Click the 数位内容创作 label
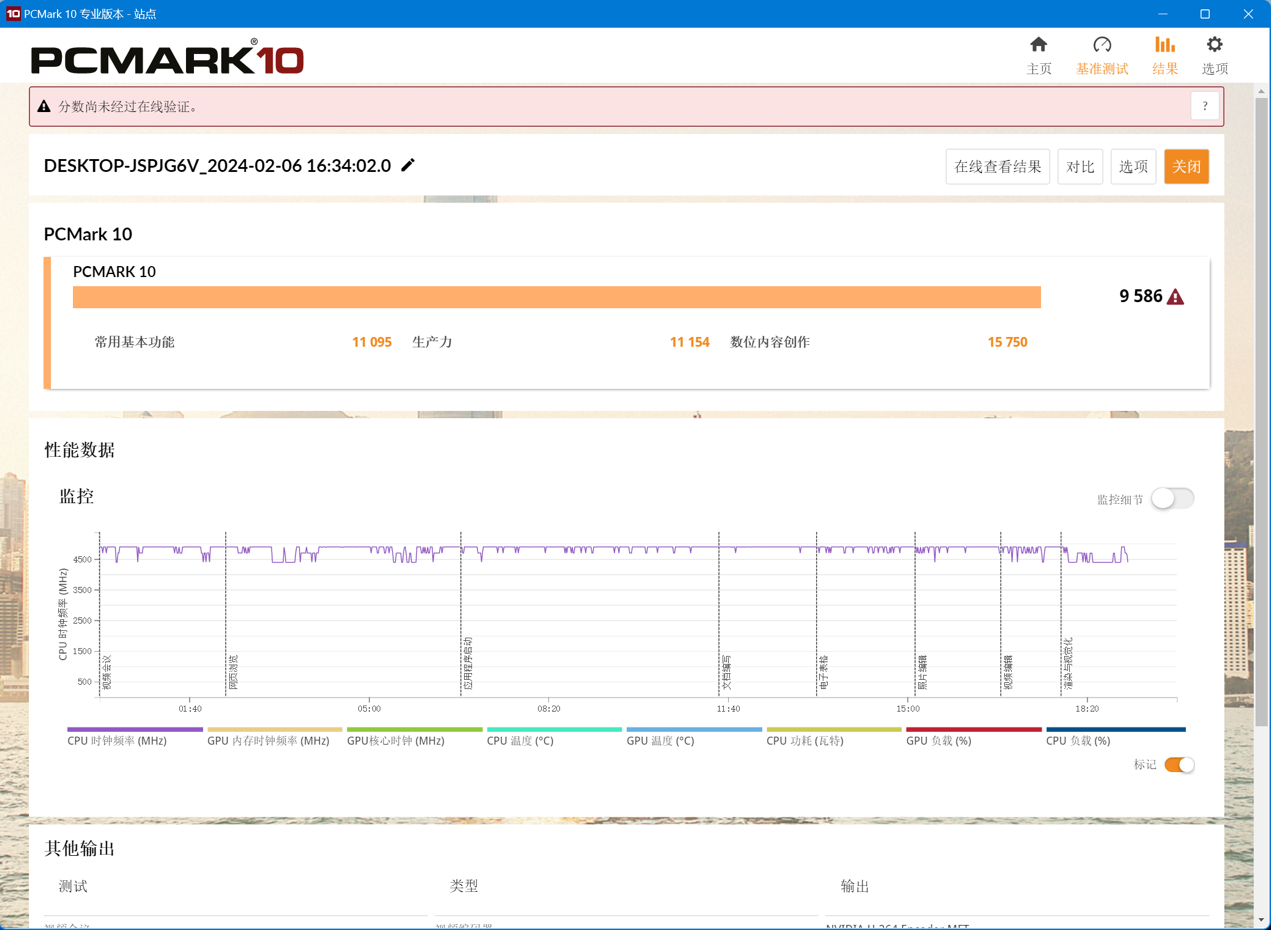 click(770, 342)
